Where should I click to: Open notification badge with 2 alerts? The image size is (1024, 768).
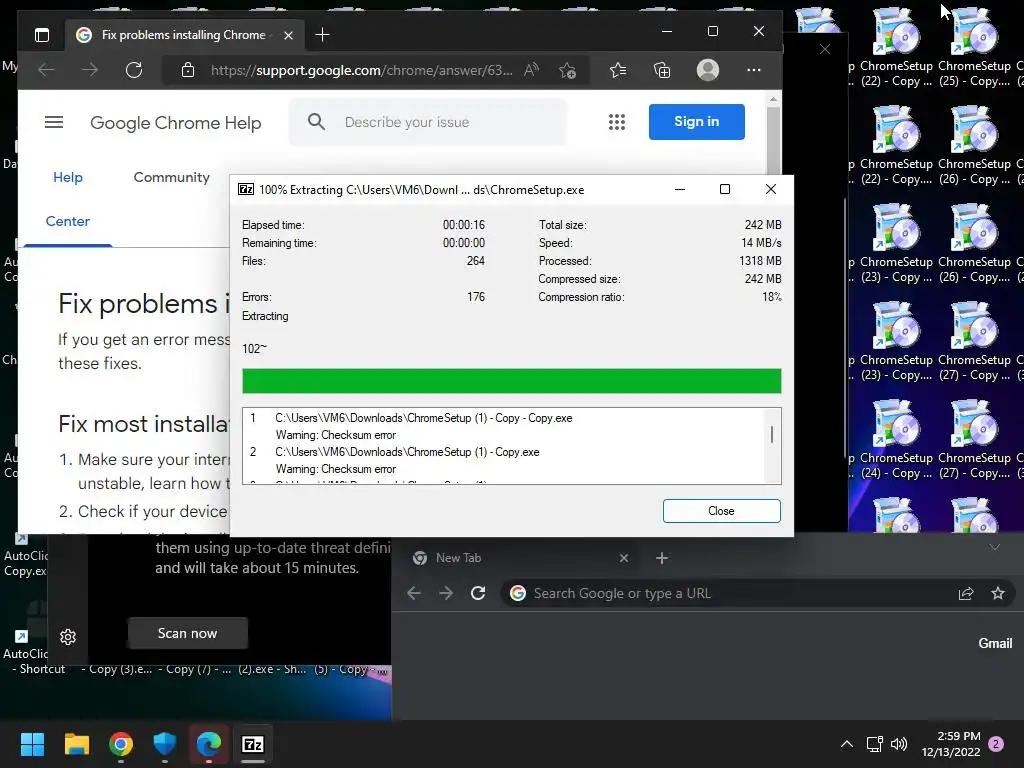pyautogui.click(x=996, y=744)
